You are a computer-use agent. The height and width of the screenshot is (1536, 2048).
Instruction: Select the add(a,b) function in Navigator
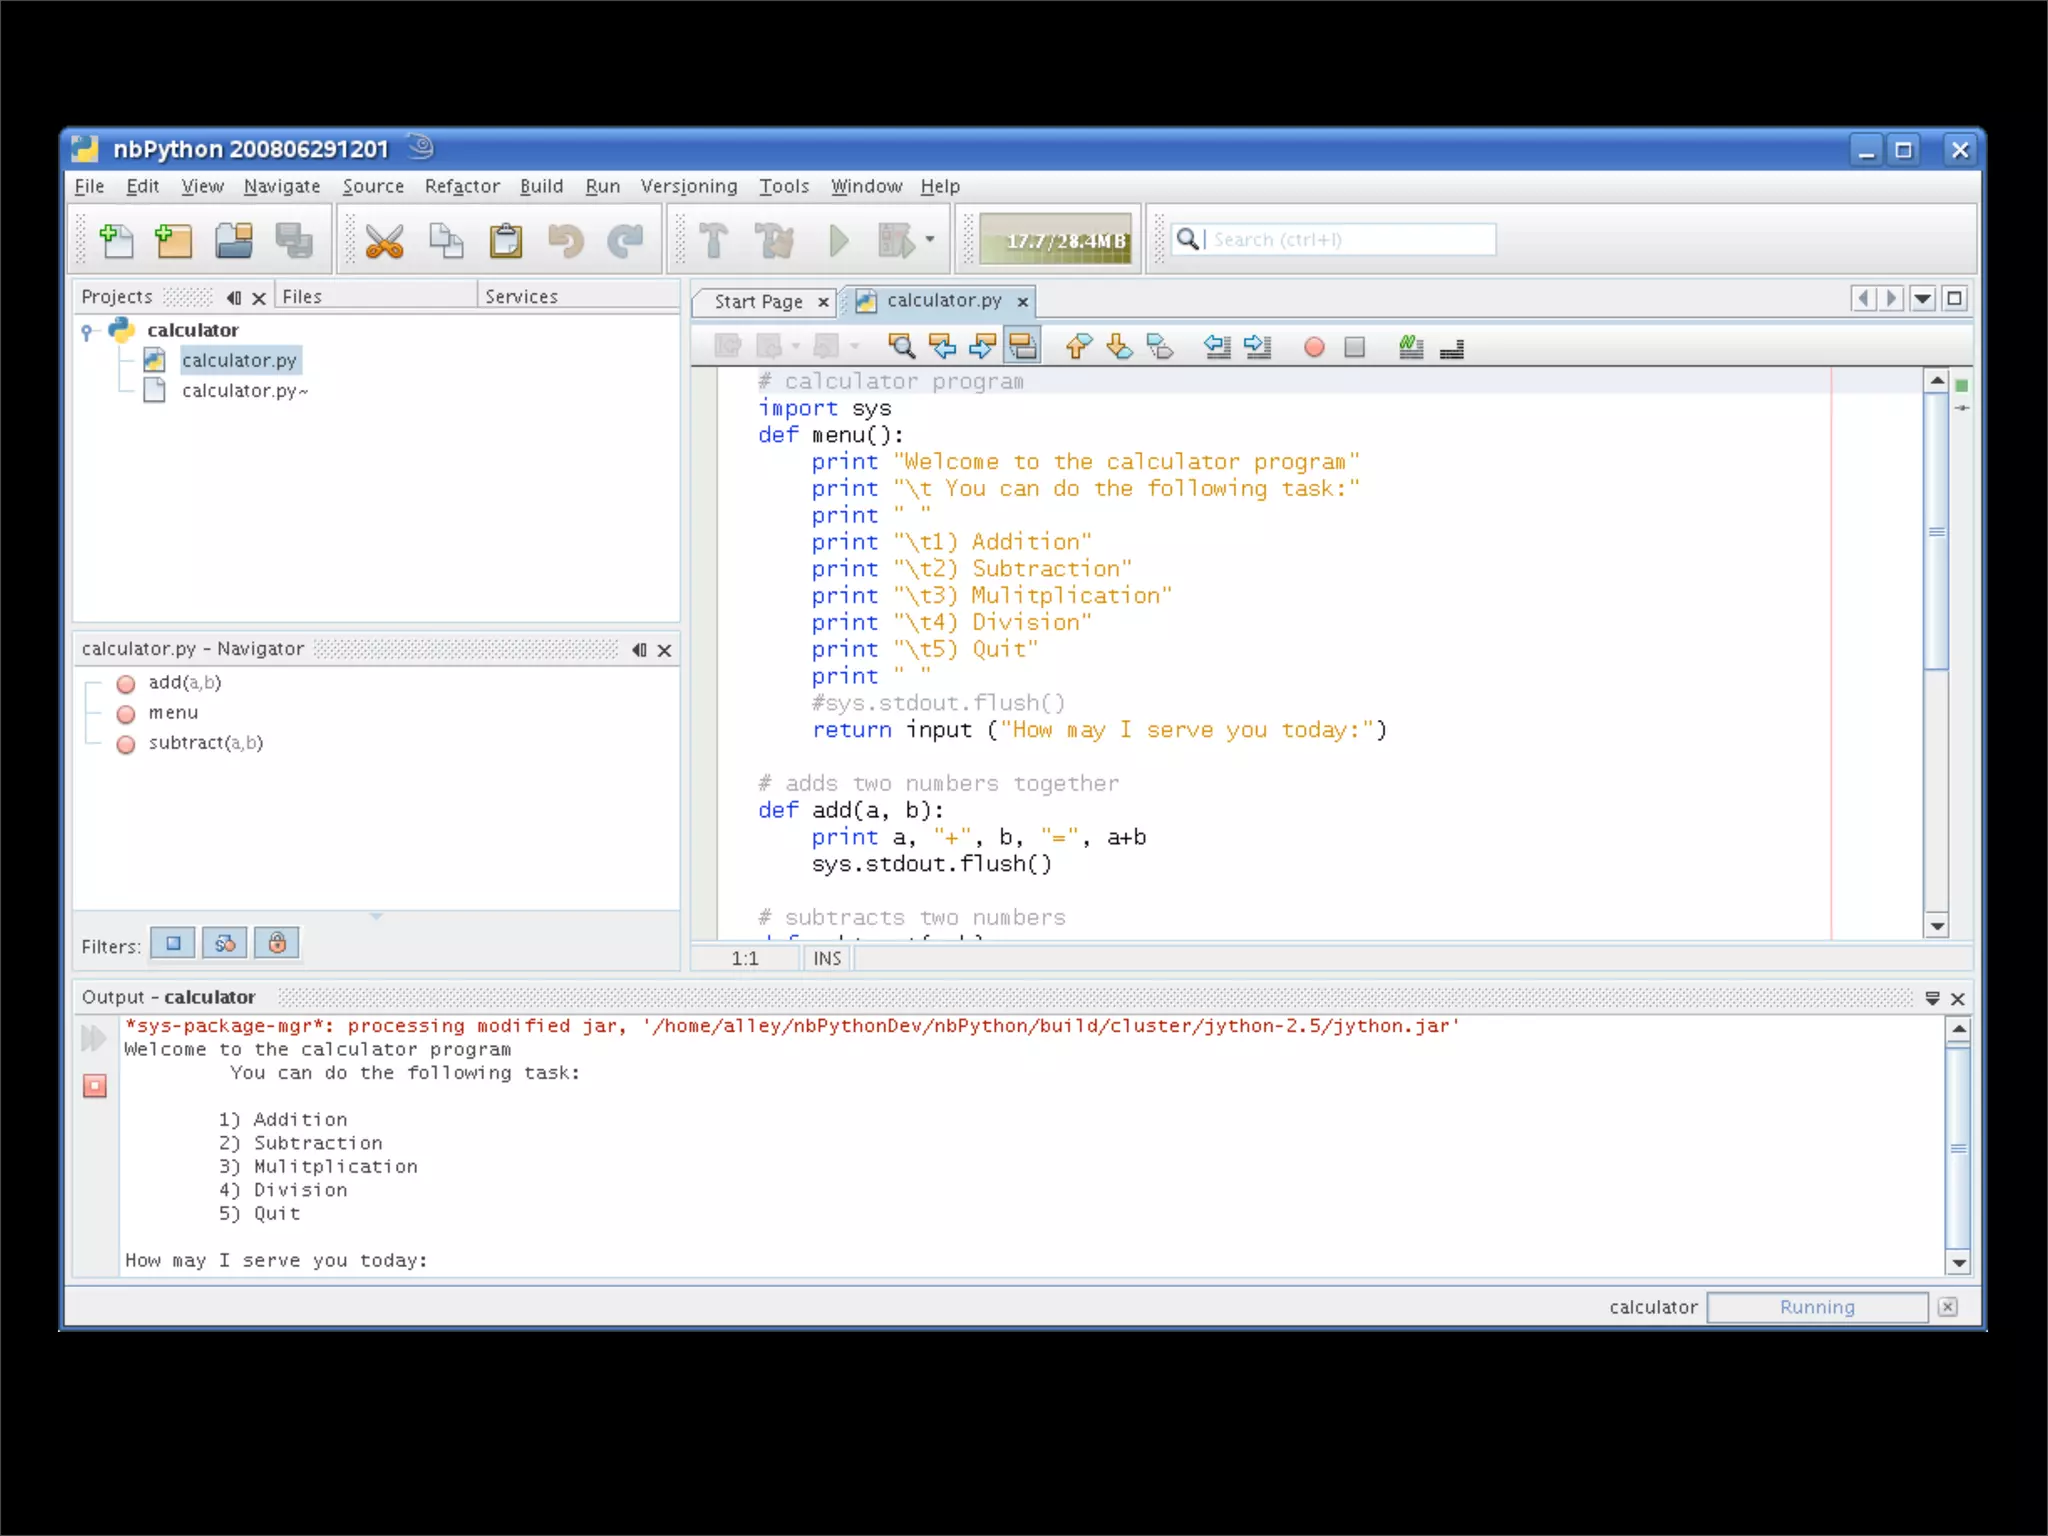pyautogui.click(x=184, y=683)
